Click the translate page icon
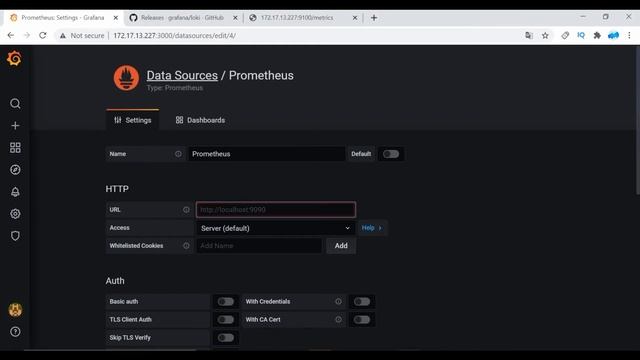Image resolution: width=640 pixels, height=360 pixels. click(x=529, y=36)
